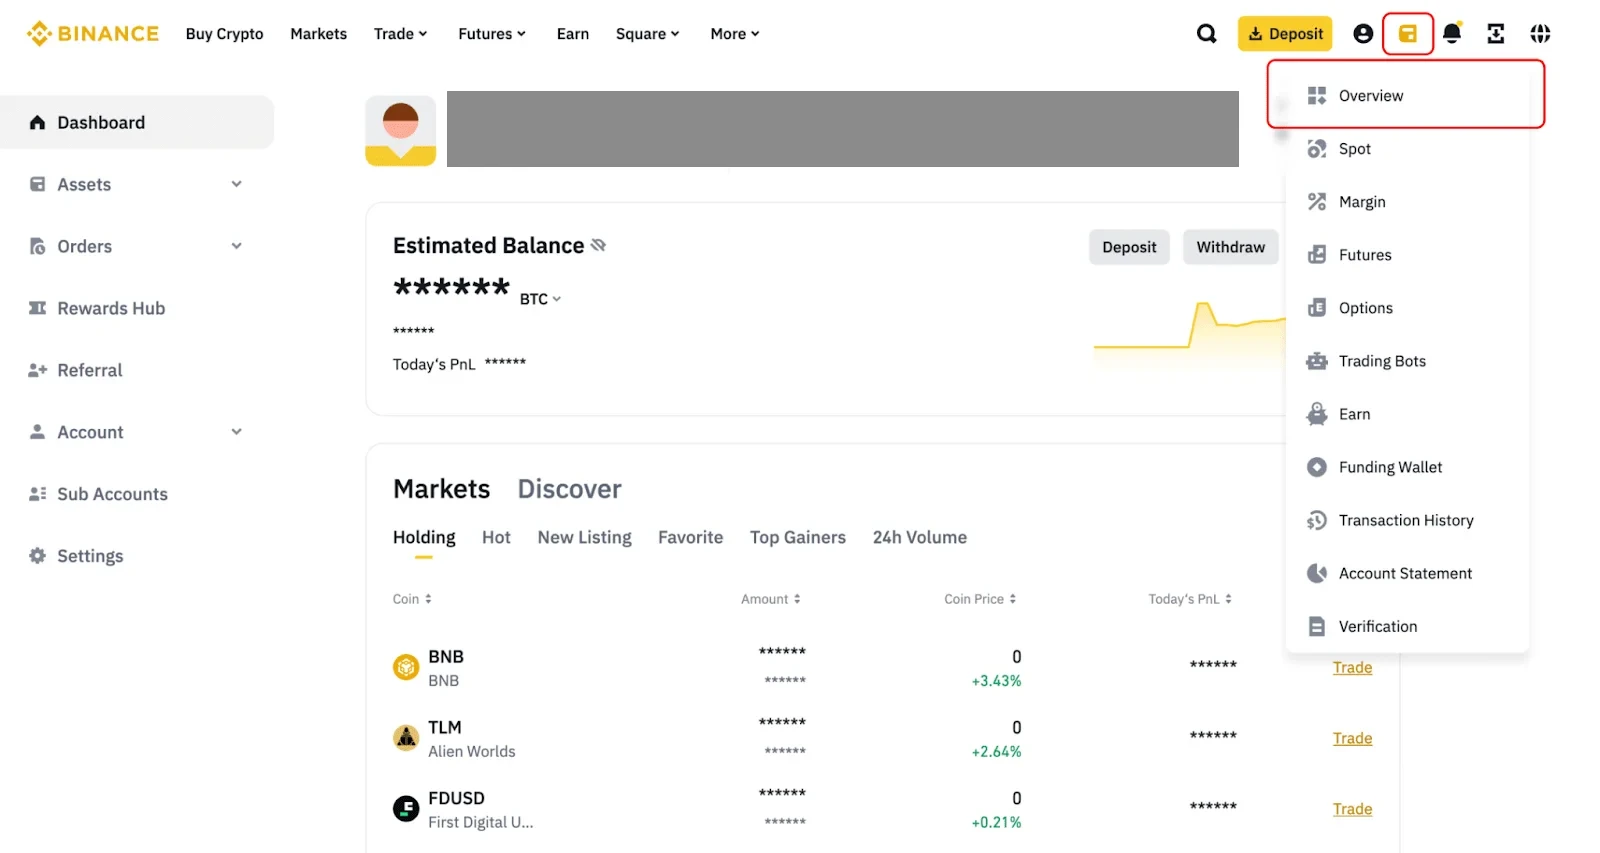The image size is (1600, 853).
Task: Click the Trade link for FDUSD
Action: coord(1352,809)
